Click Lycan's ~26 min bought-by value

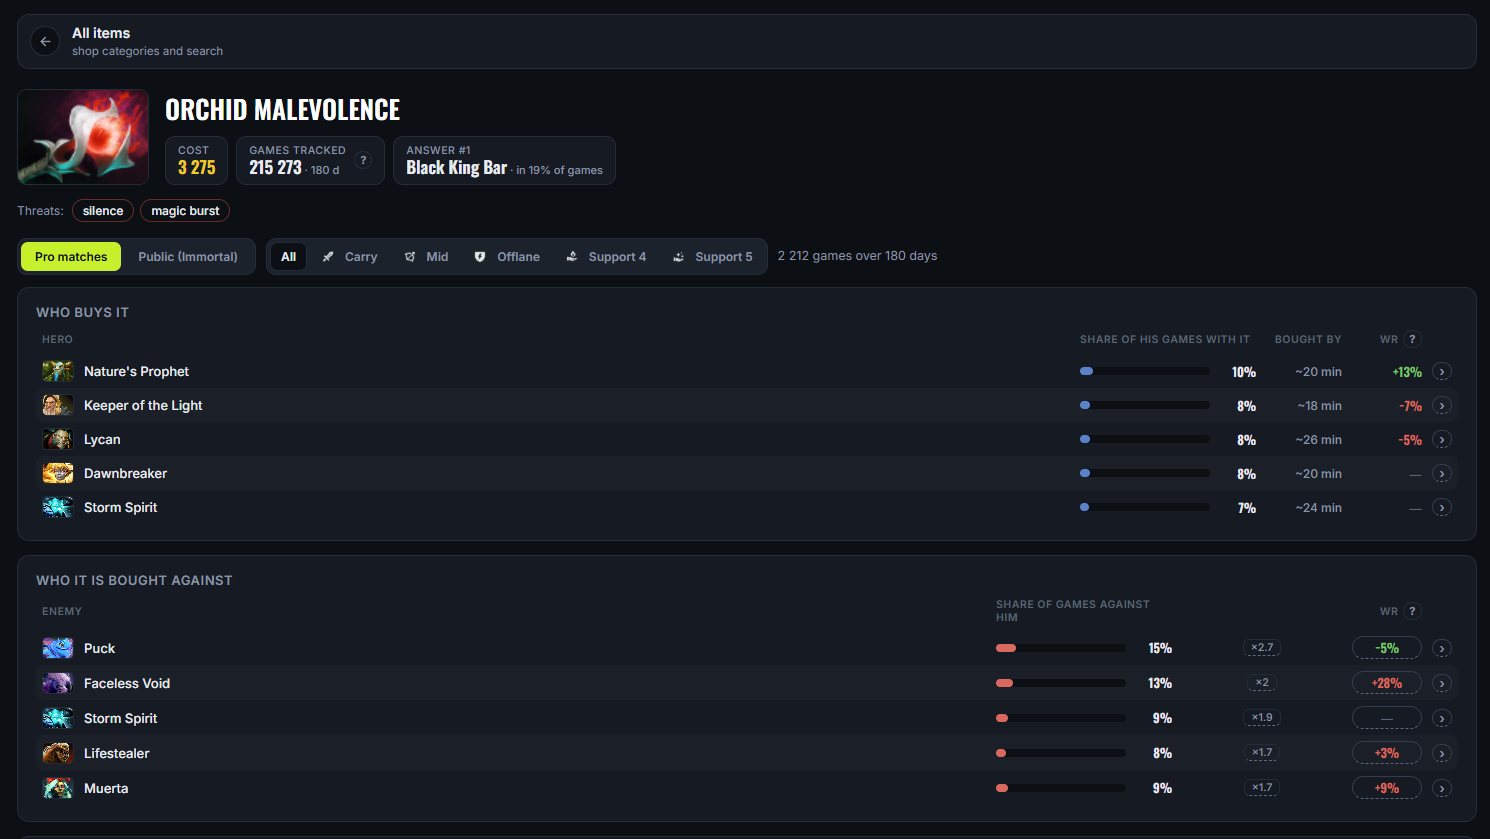(x=1318, y=440)
